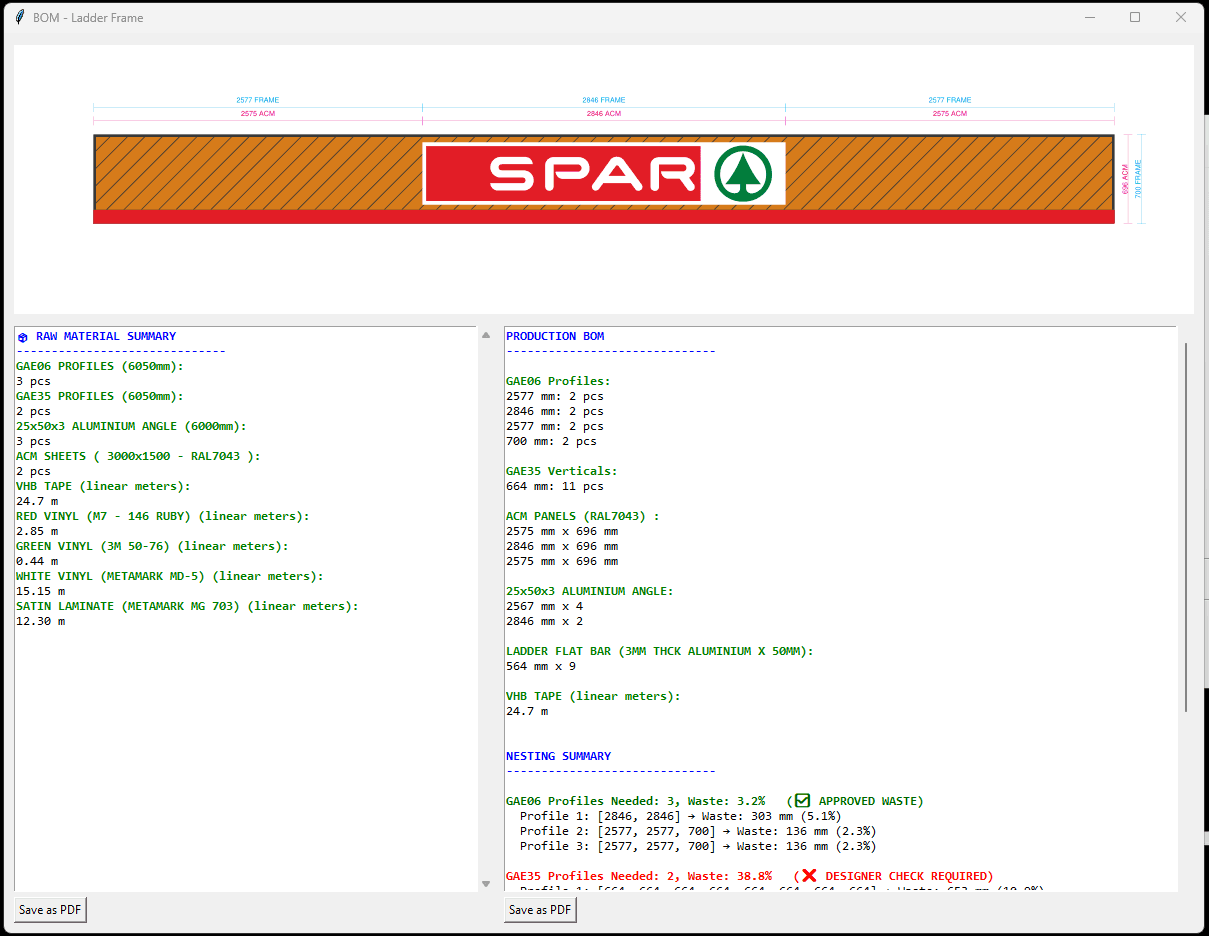Click the 2846 mm: 2 pcs line
This screenshot has height=936, width=1209.
point(555,411)
